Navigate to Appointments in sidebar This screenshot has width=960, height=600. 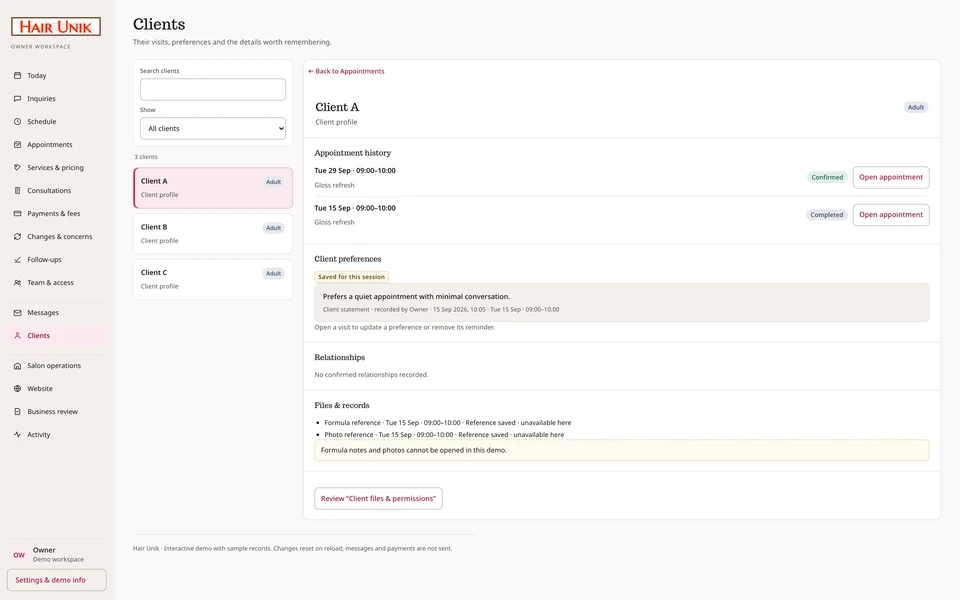click(x=57, y=144)
